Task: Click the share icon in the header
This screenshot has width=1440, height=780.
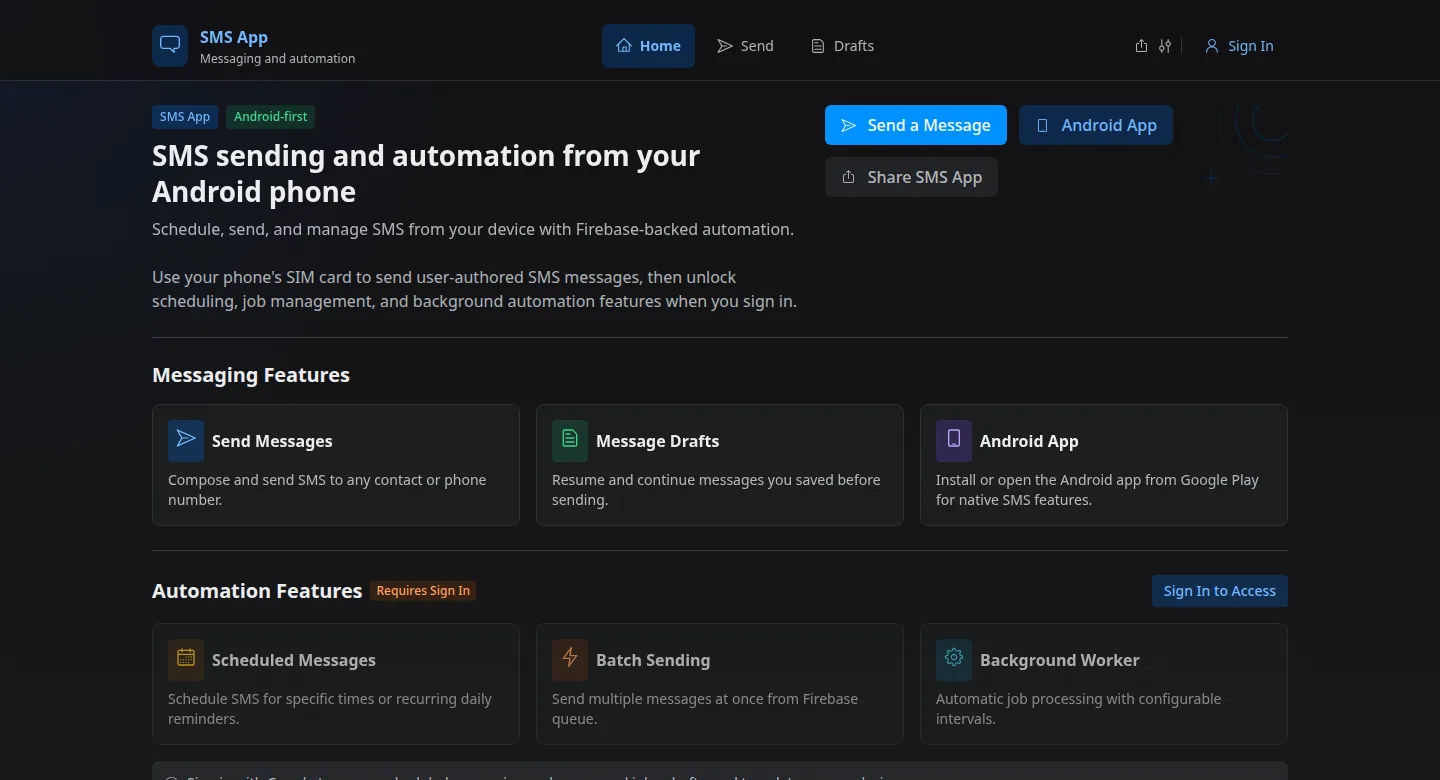Action: tap(1141, 46)
